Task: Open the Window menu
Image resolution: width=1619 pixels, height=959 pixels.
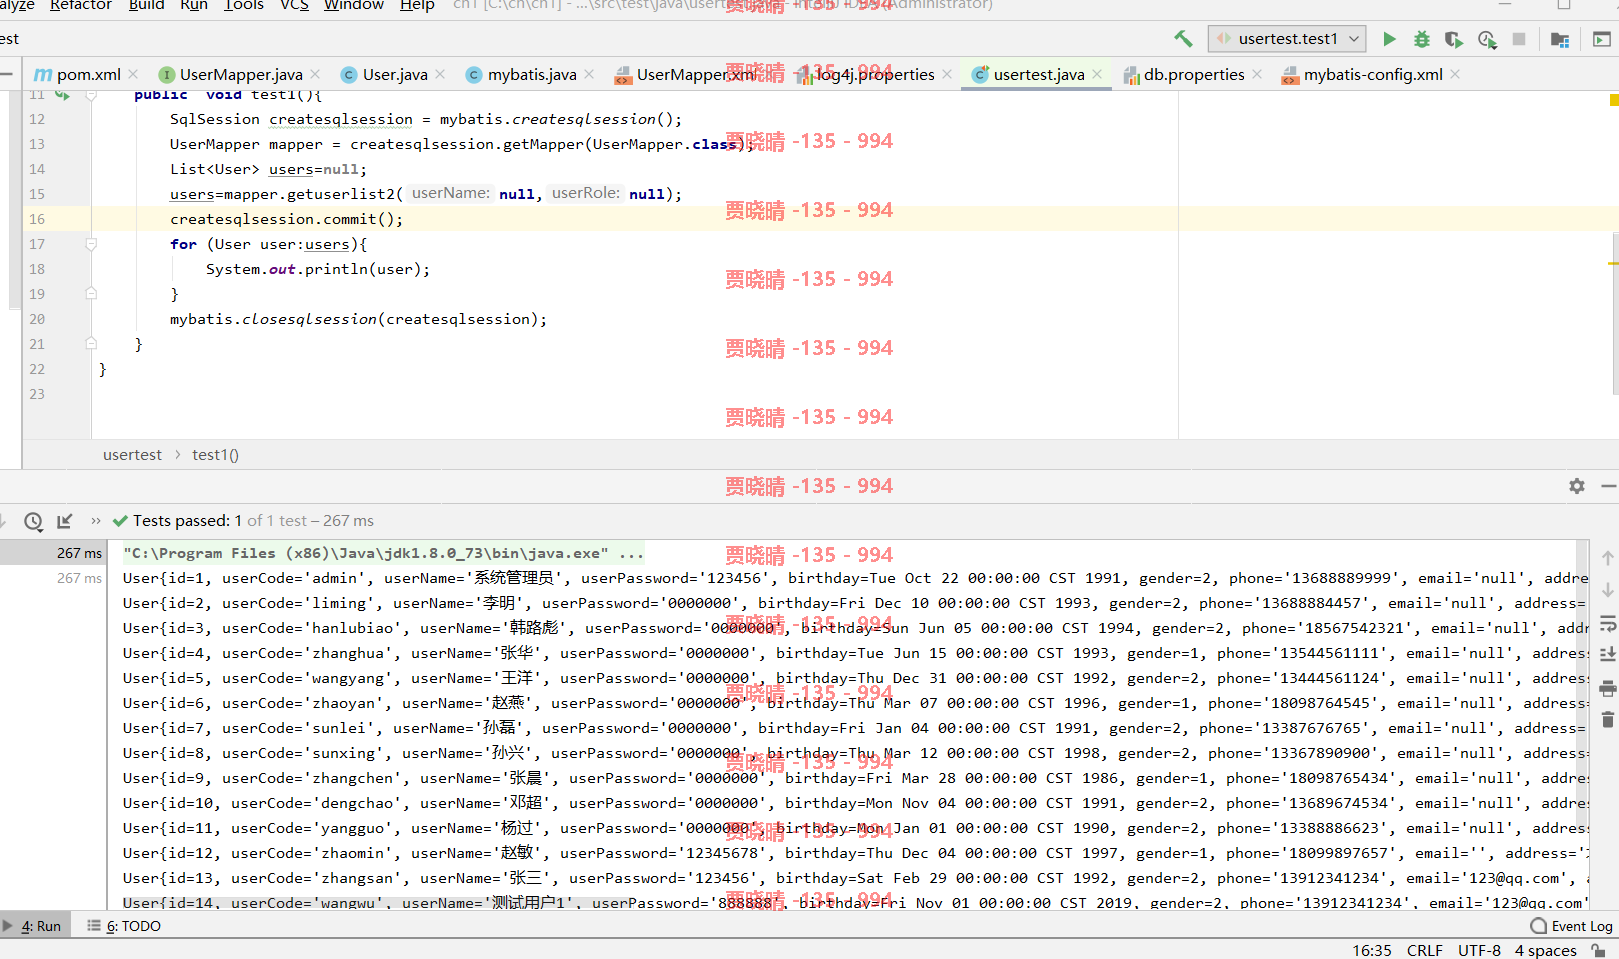Action: [x=354, y=5]
